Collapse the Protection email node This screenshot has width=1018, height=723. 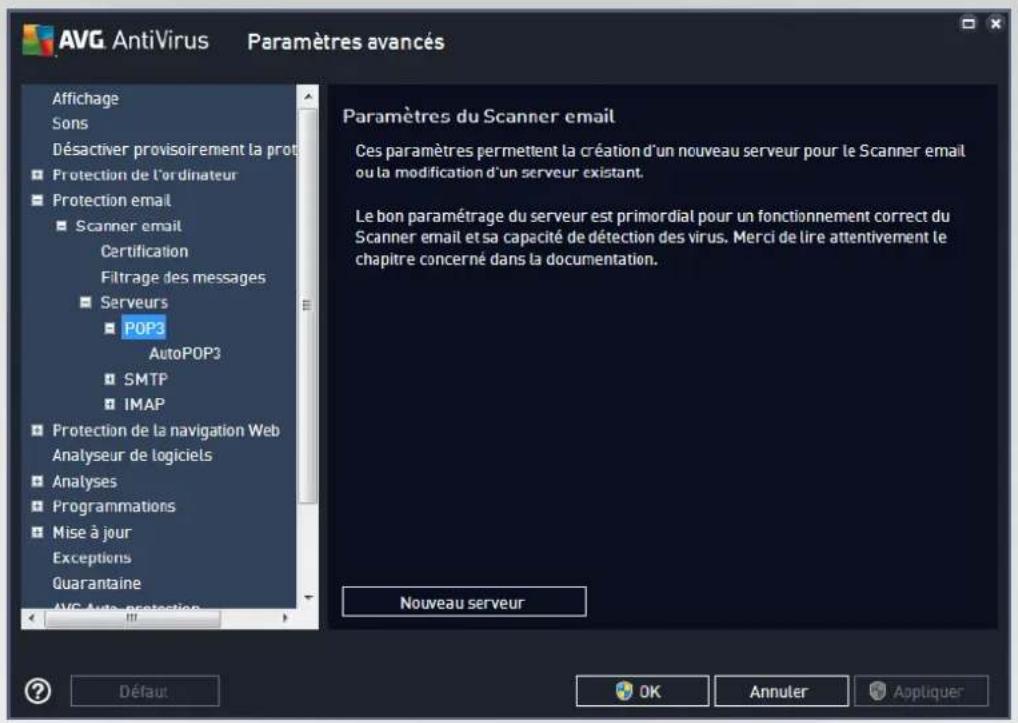(x=38, y=200)
